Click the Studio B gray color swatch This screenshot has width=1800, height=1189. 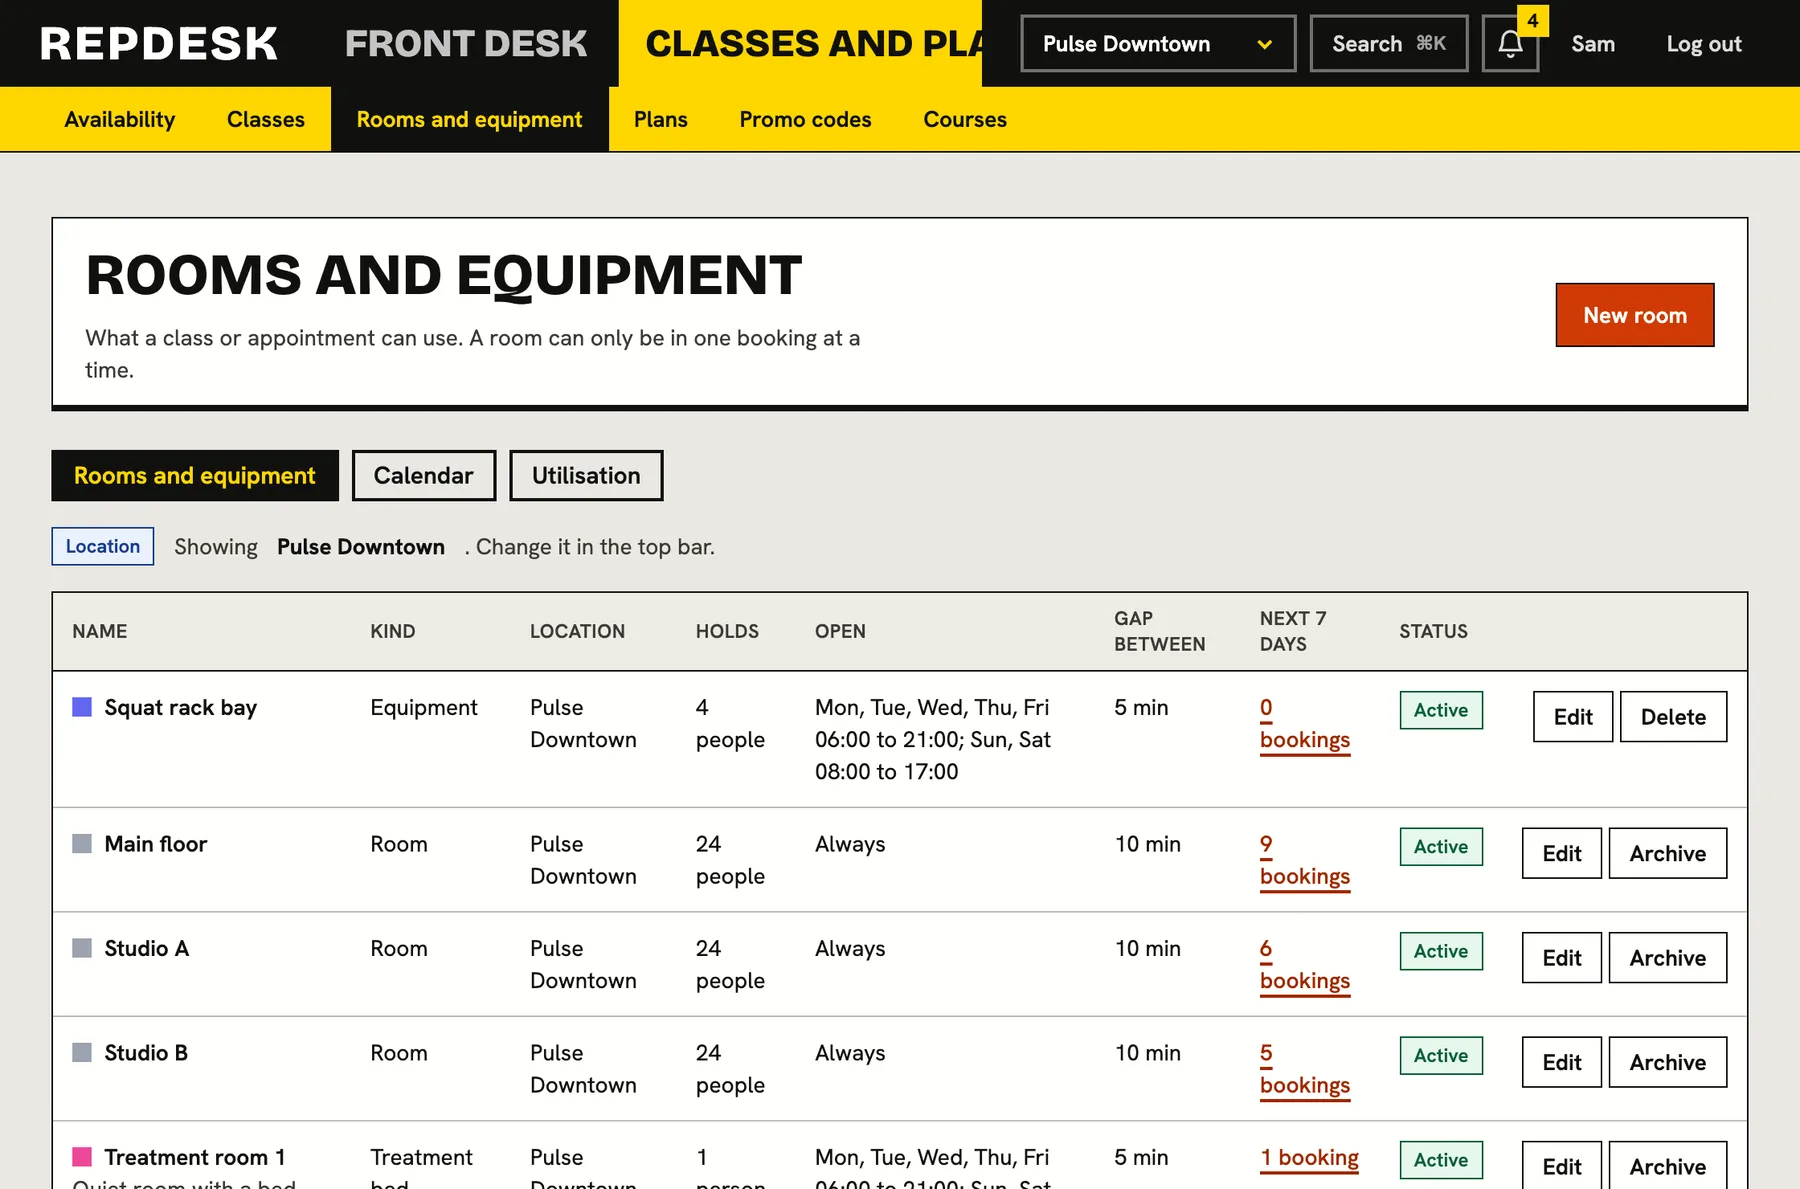82,1052
